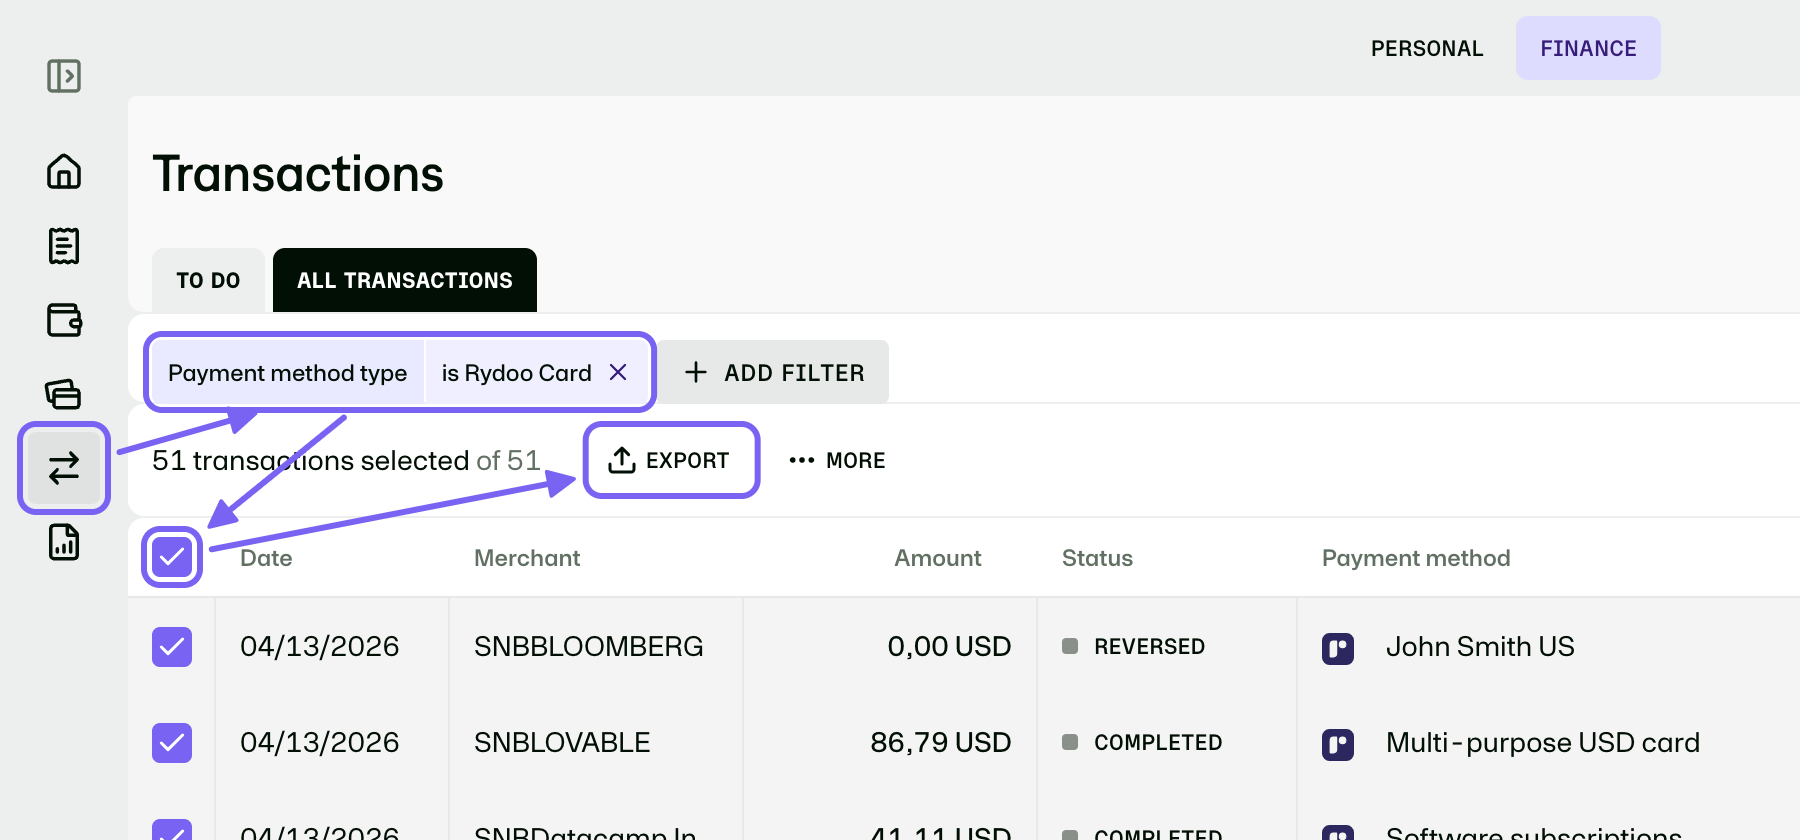Click Multi-purpose USD card payment method

tap(1543, 743)
